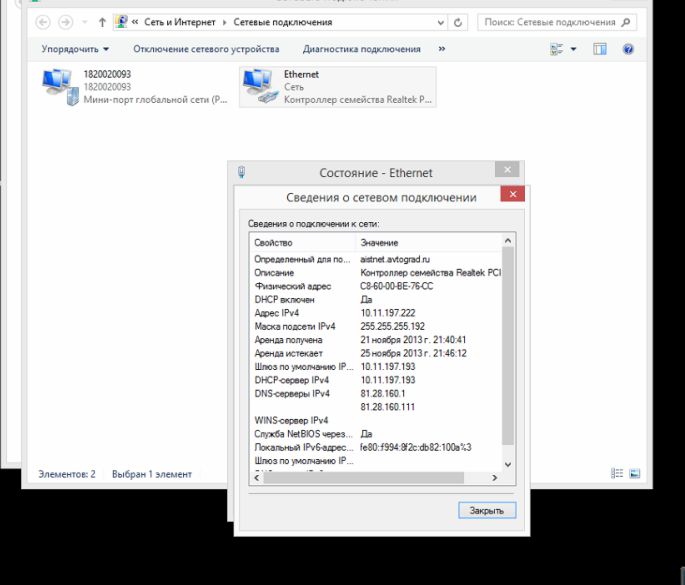Go back using the back arrow
The width and height of the screenshot is (685, 585).
(x=43, y=22)
